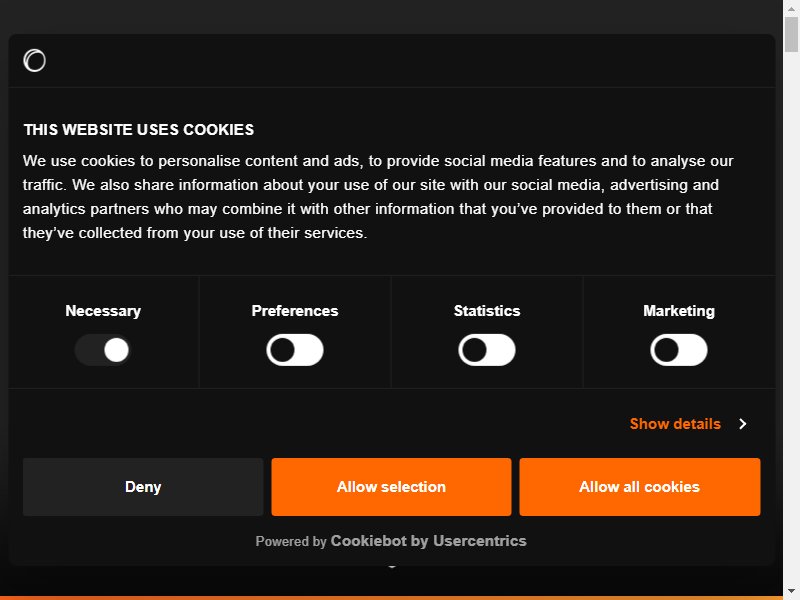Select the Marketing category label
Image resolution: width=800 pixels, height=600 pixels.
click(679, 311)
